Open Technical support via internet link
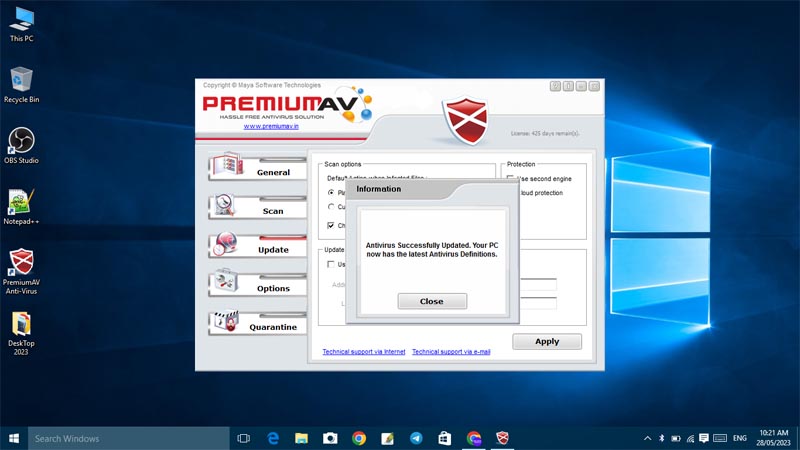This screenshot has width=800, height=450. point(364,352)
